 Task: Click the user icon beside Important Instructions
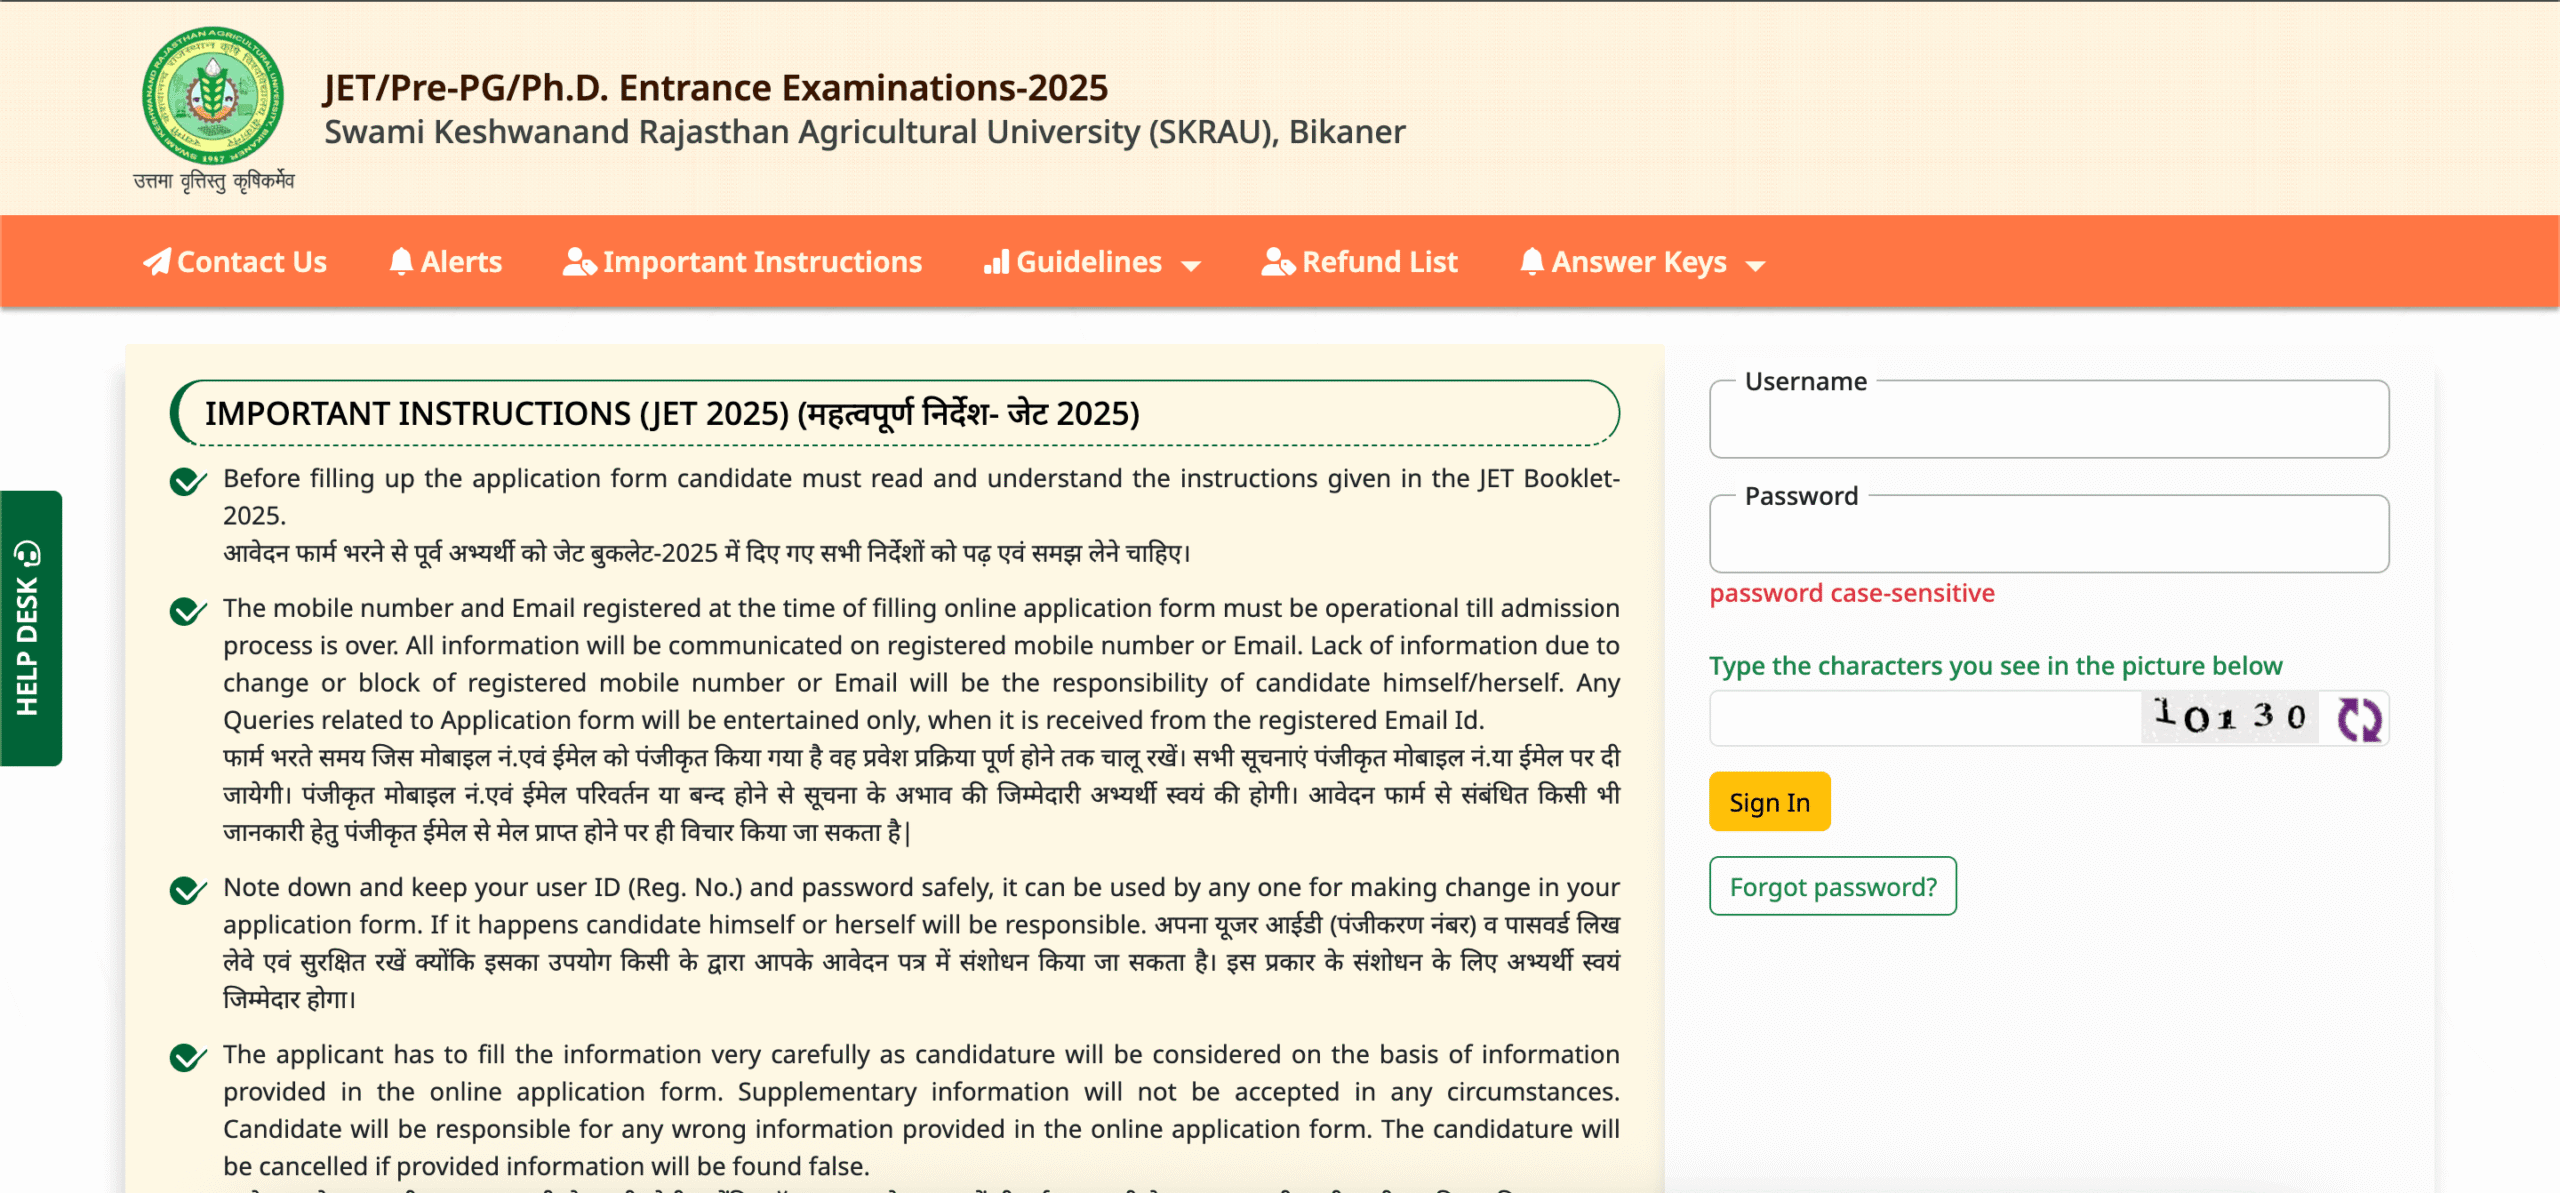pyautogui.click(x=579, y=262)
